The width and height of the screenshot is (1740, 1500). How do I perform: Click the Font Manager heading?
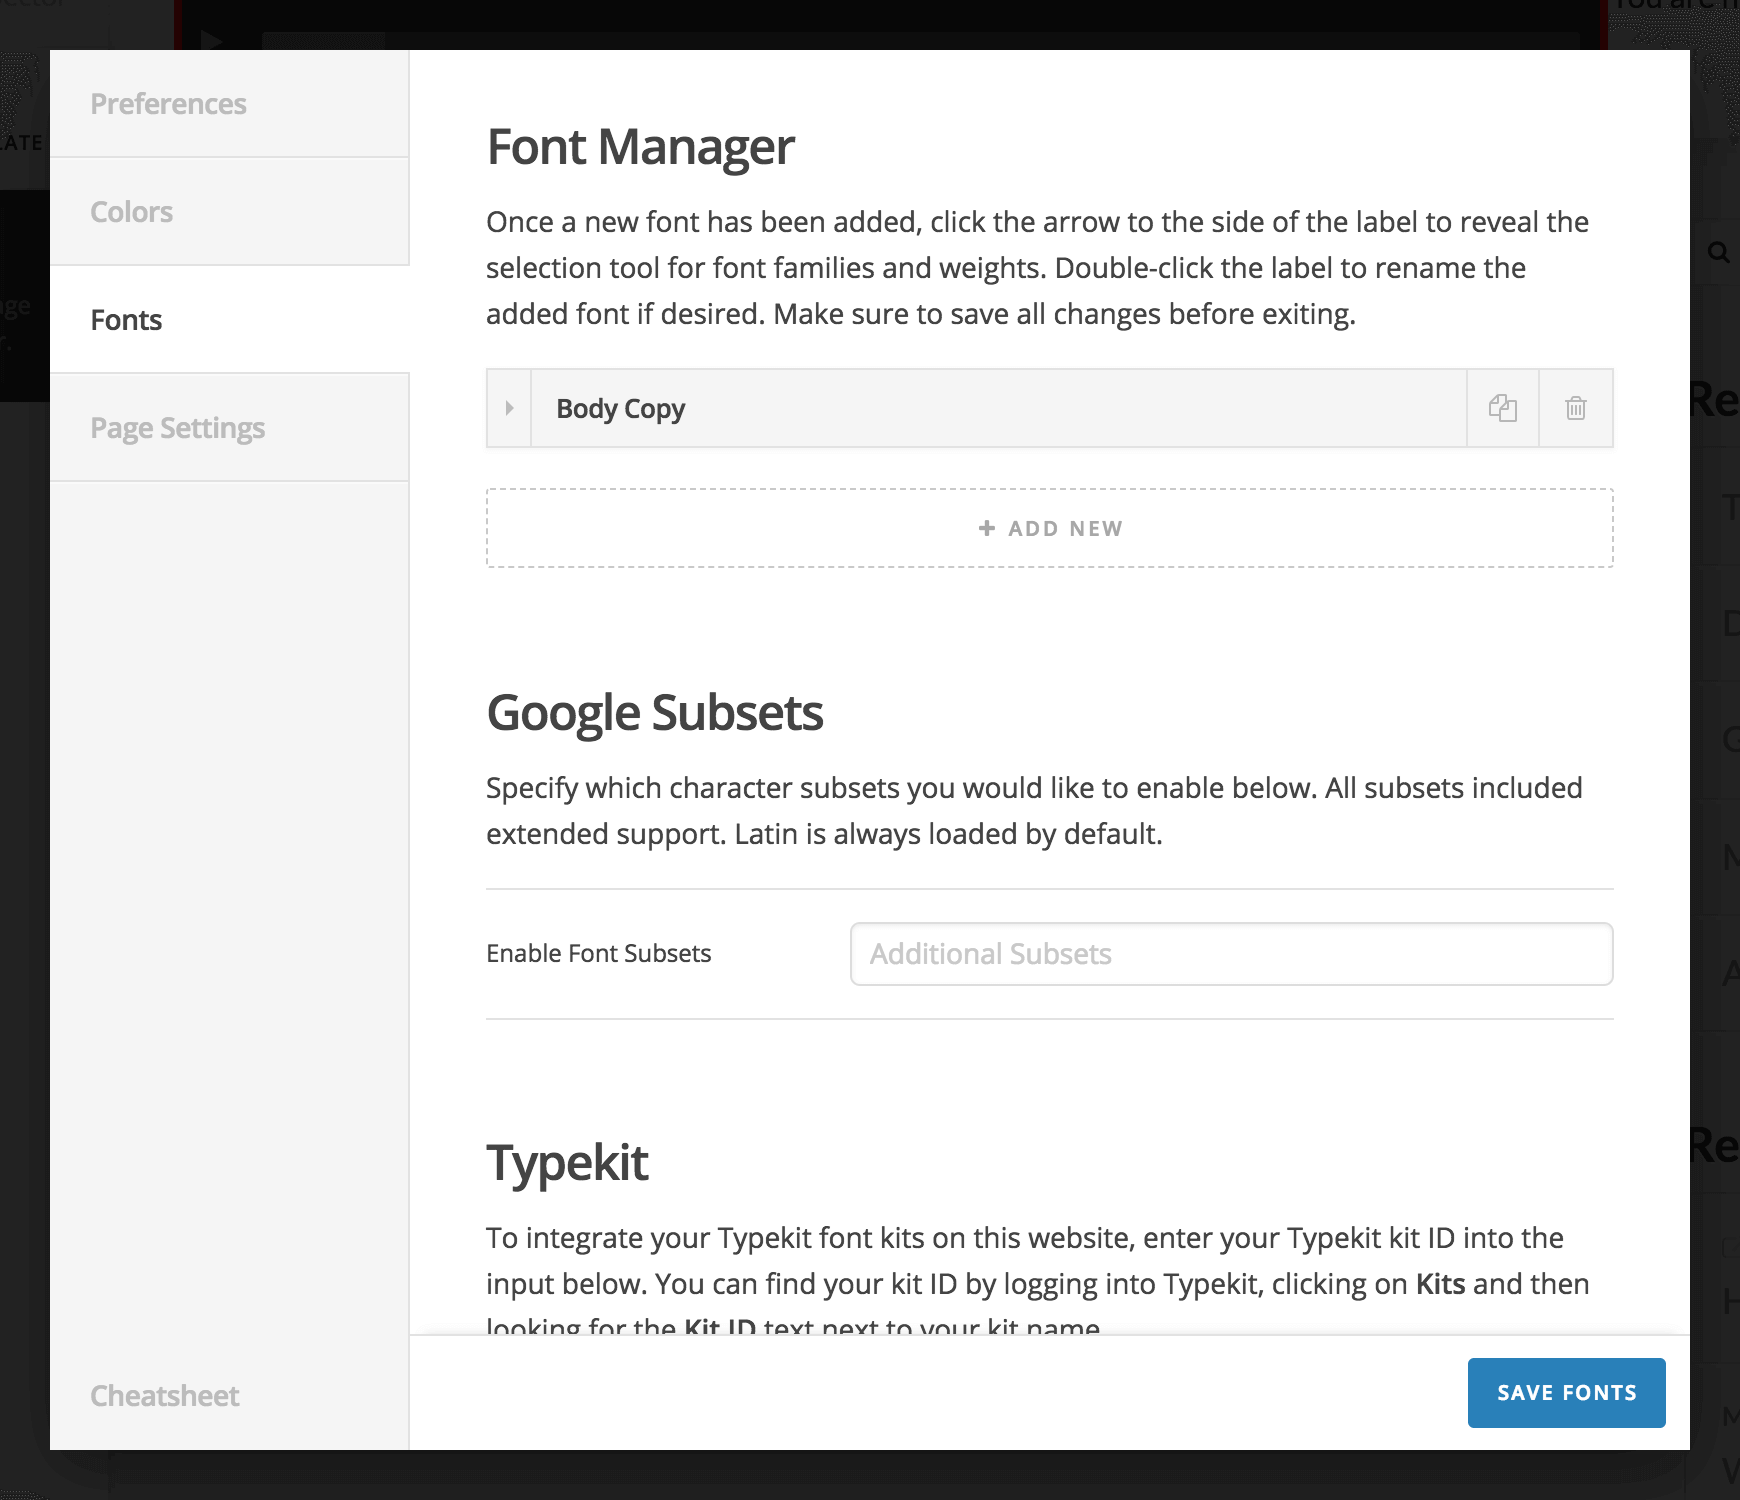click(x=640, y=147)
